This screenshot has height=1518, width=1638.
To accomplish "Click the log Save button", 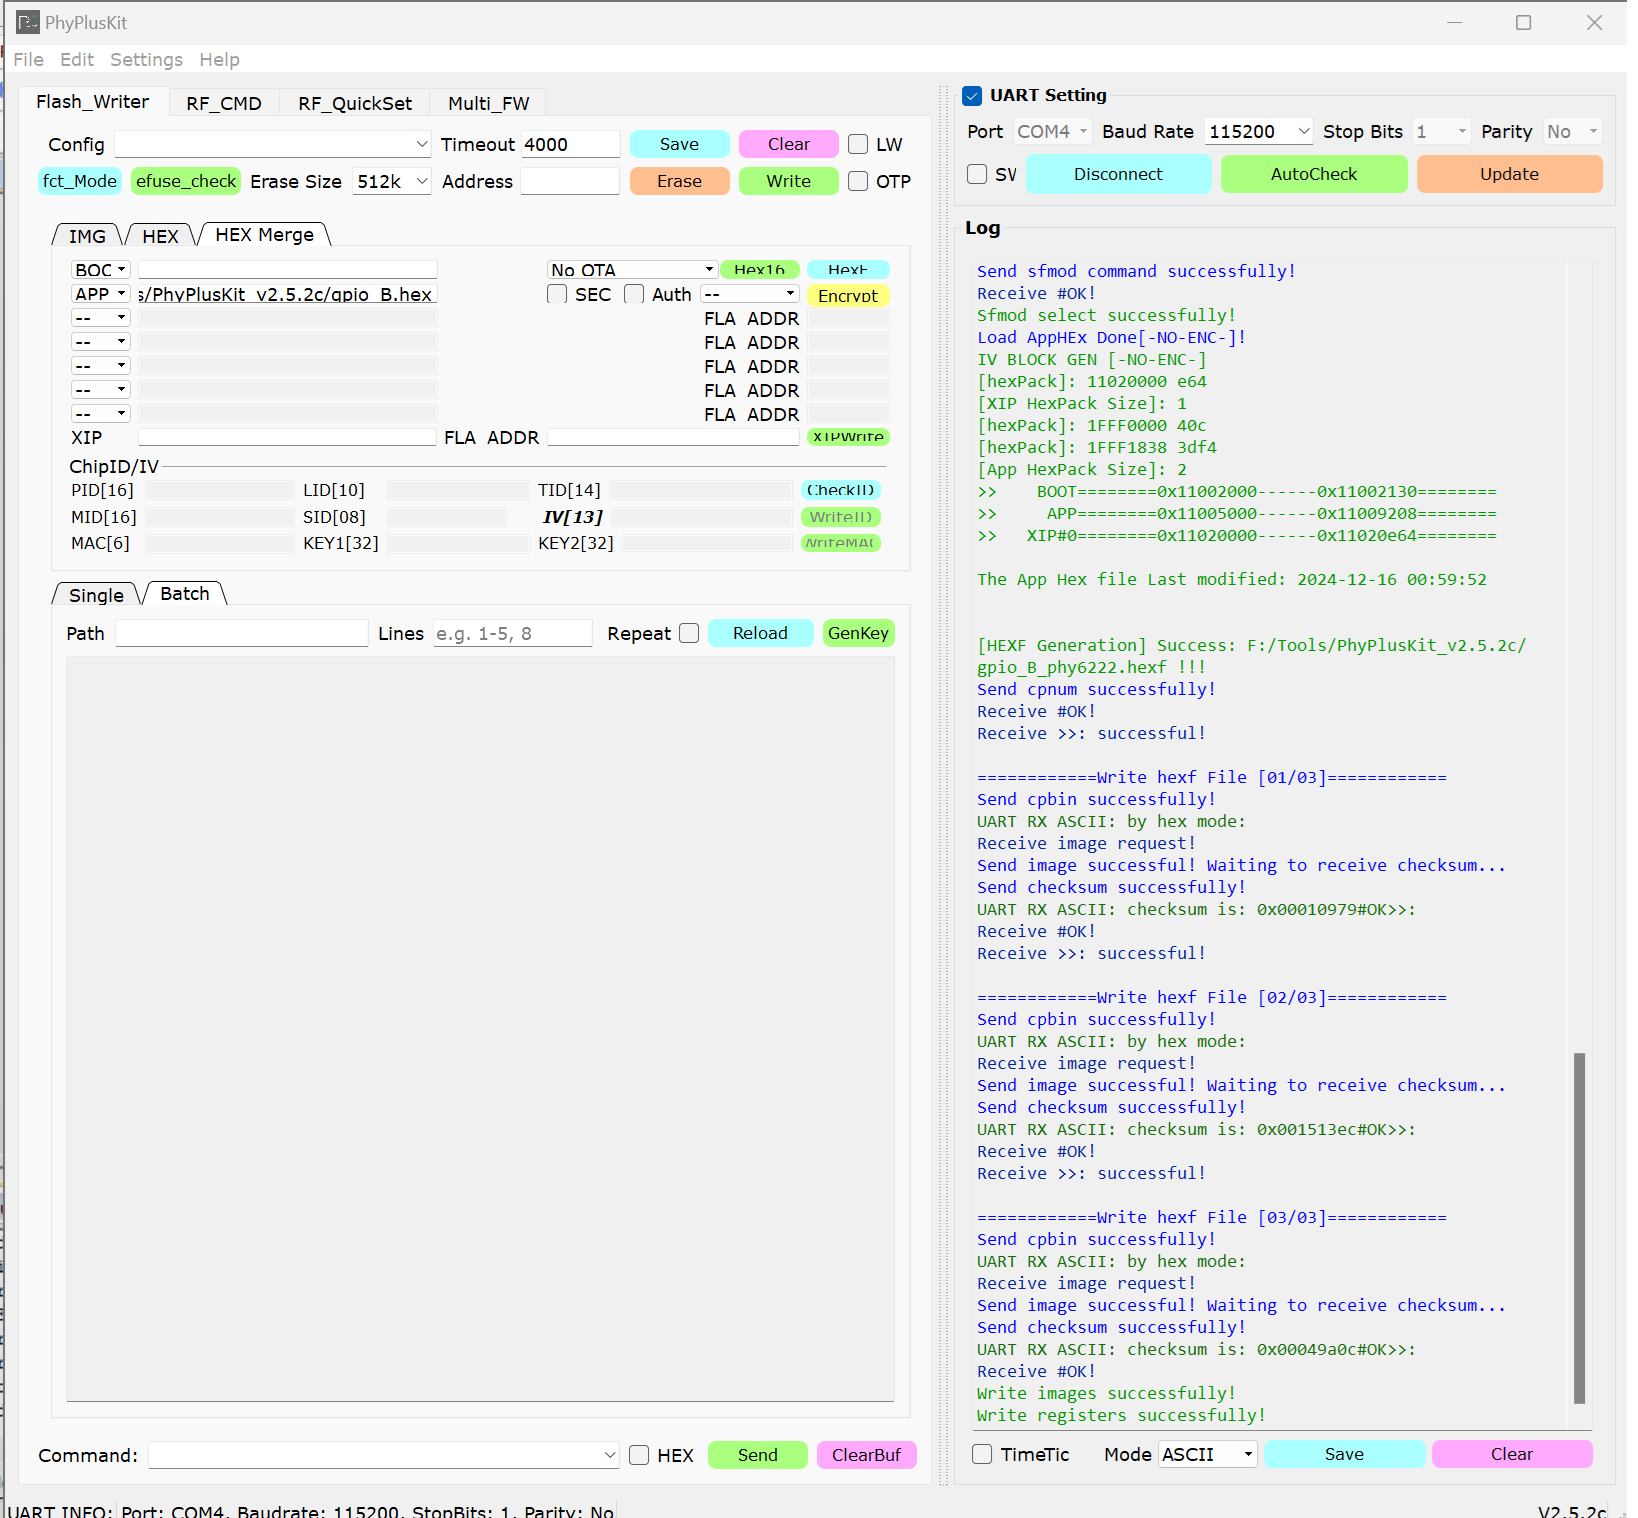I will pos(1344,1454).
